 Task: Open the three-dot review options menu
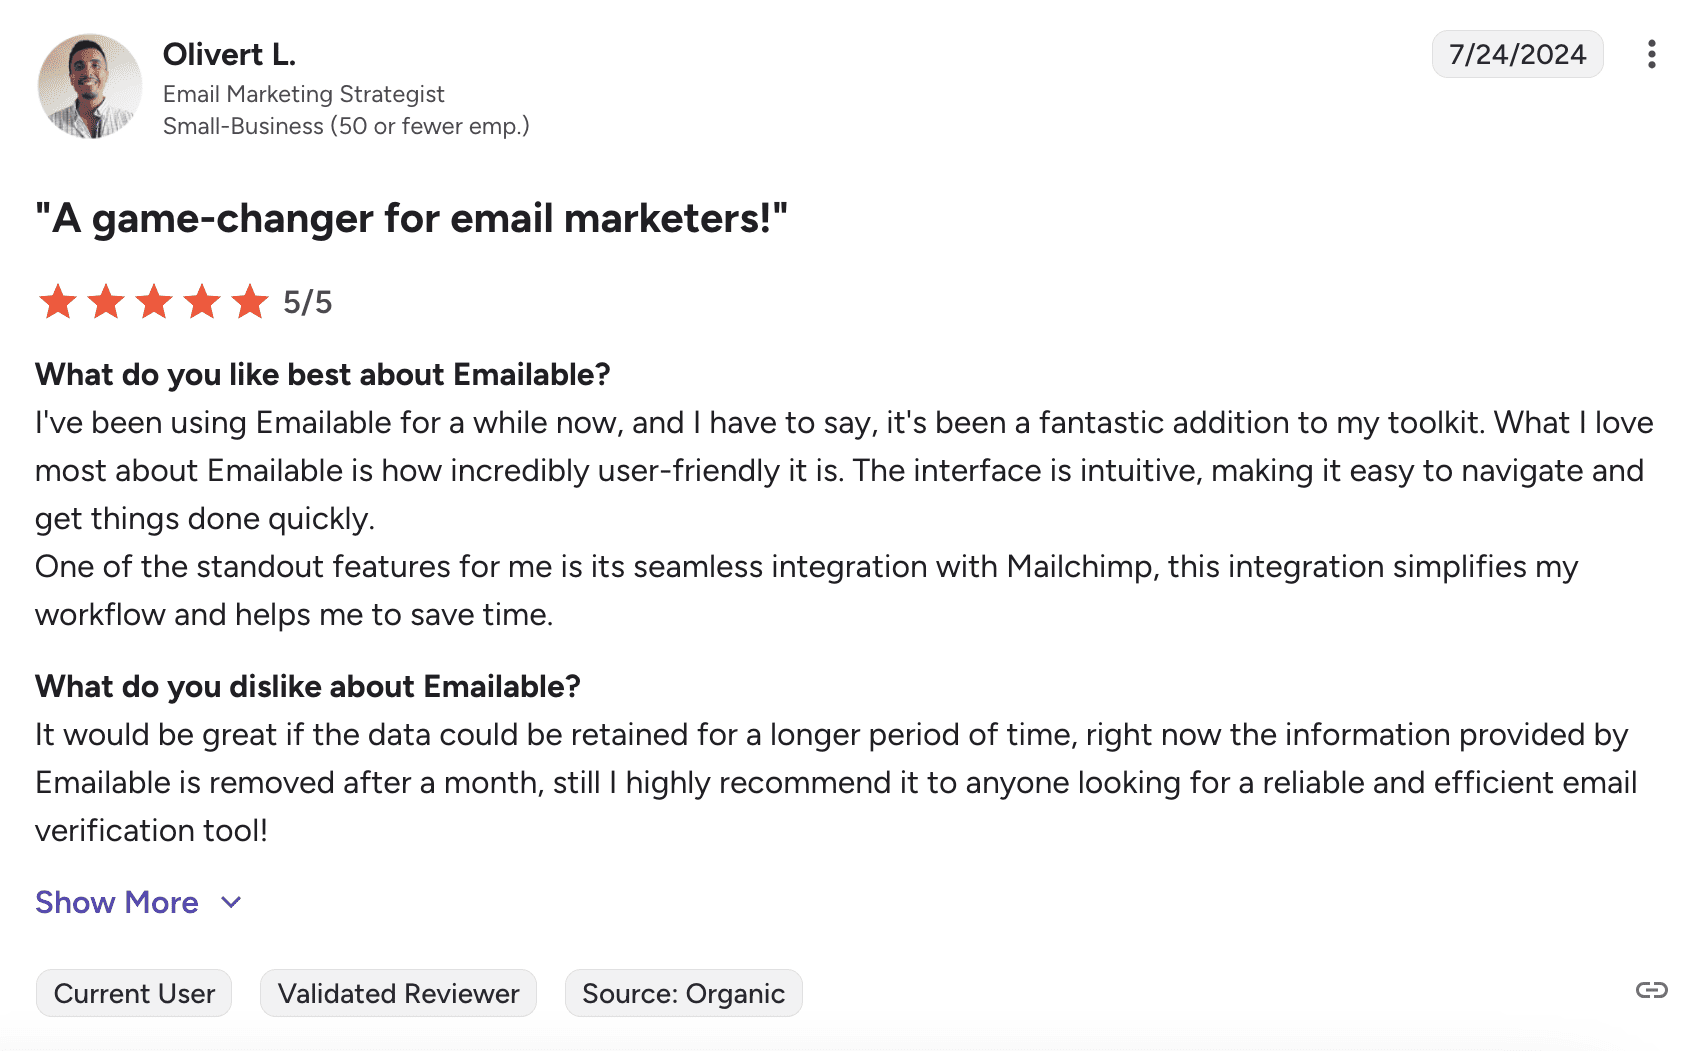1651,54
